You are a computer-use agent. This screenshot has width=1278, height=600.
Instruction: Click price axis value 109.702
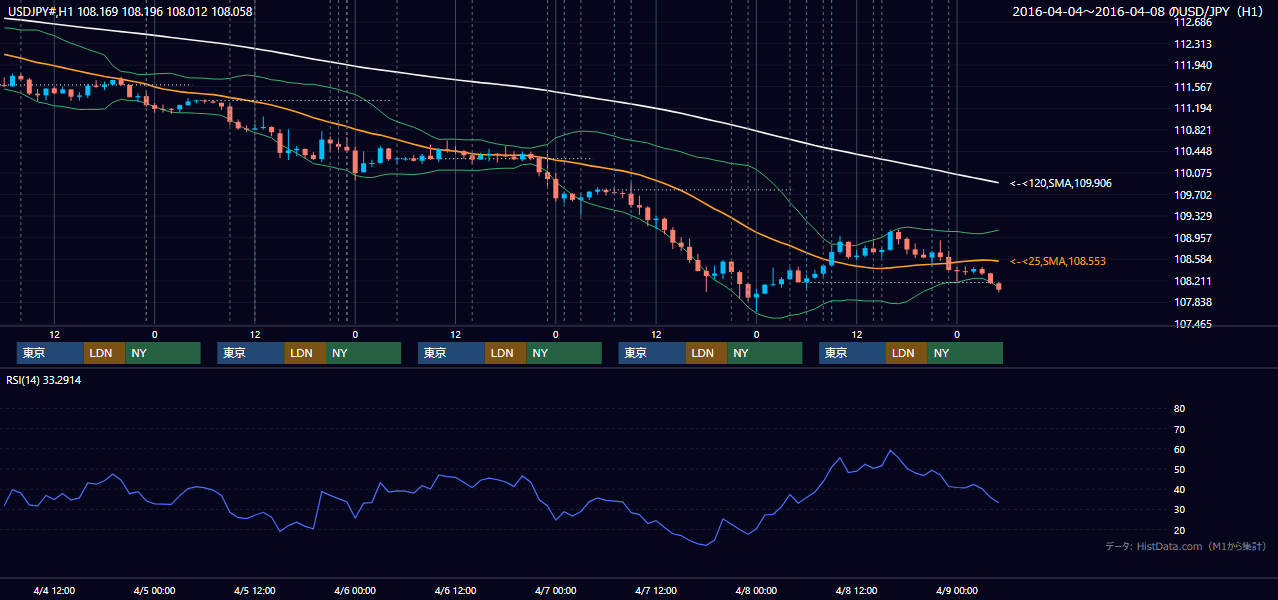[x=1193, y=195]
